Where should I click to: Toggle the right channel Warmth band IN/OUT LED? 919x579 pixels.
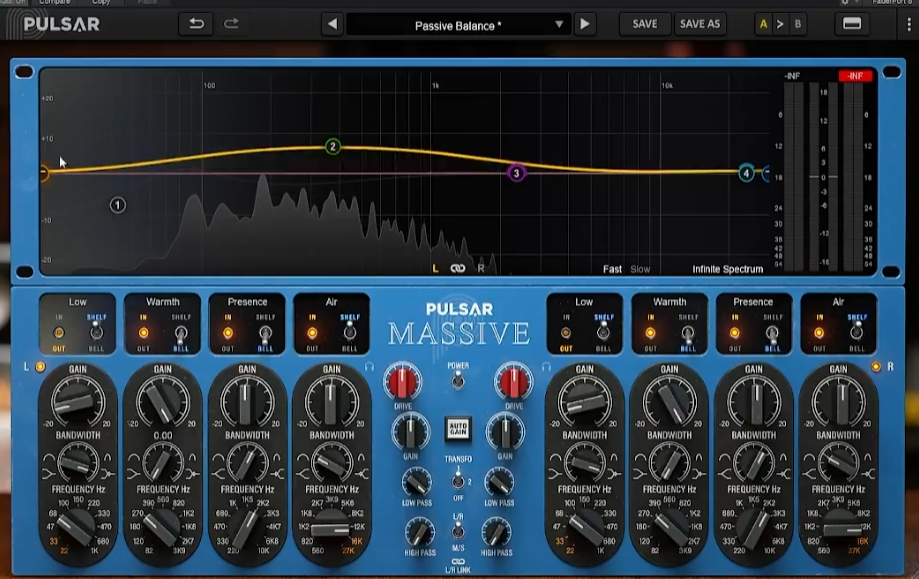(x=650, y=333)
